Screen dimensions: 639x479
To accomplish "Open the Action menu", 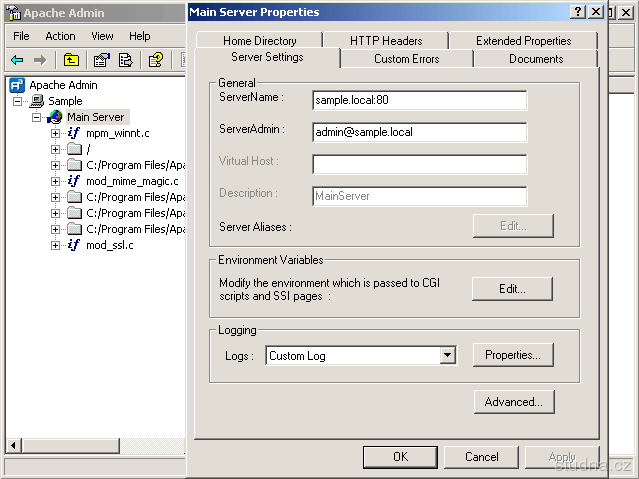I will 60,36.
